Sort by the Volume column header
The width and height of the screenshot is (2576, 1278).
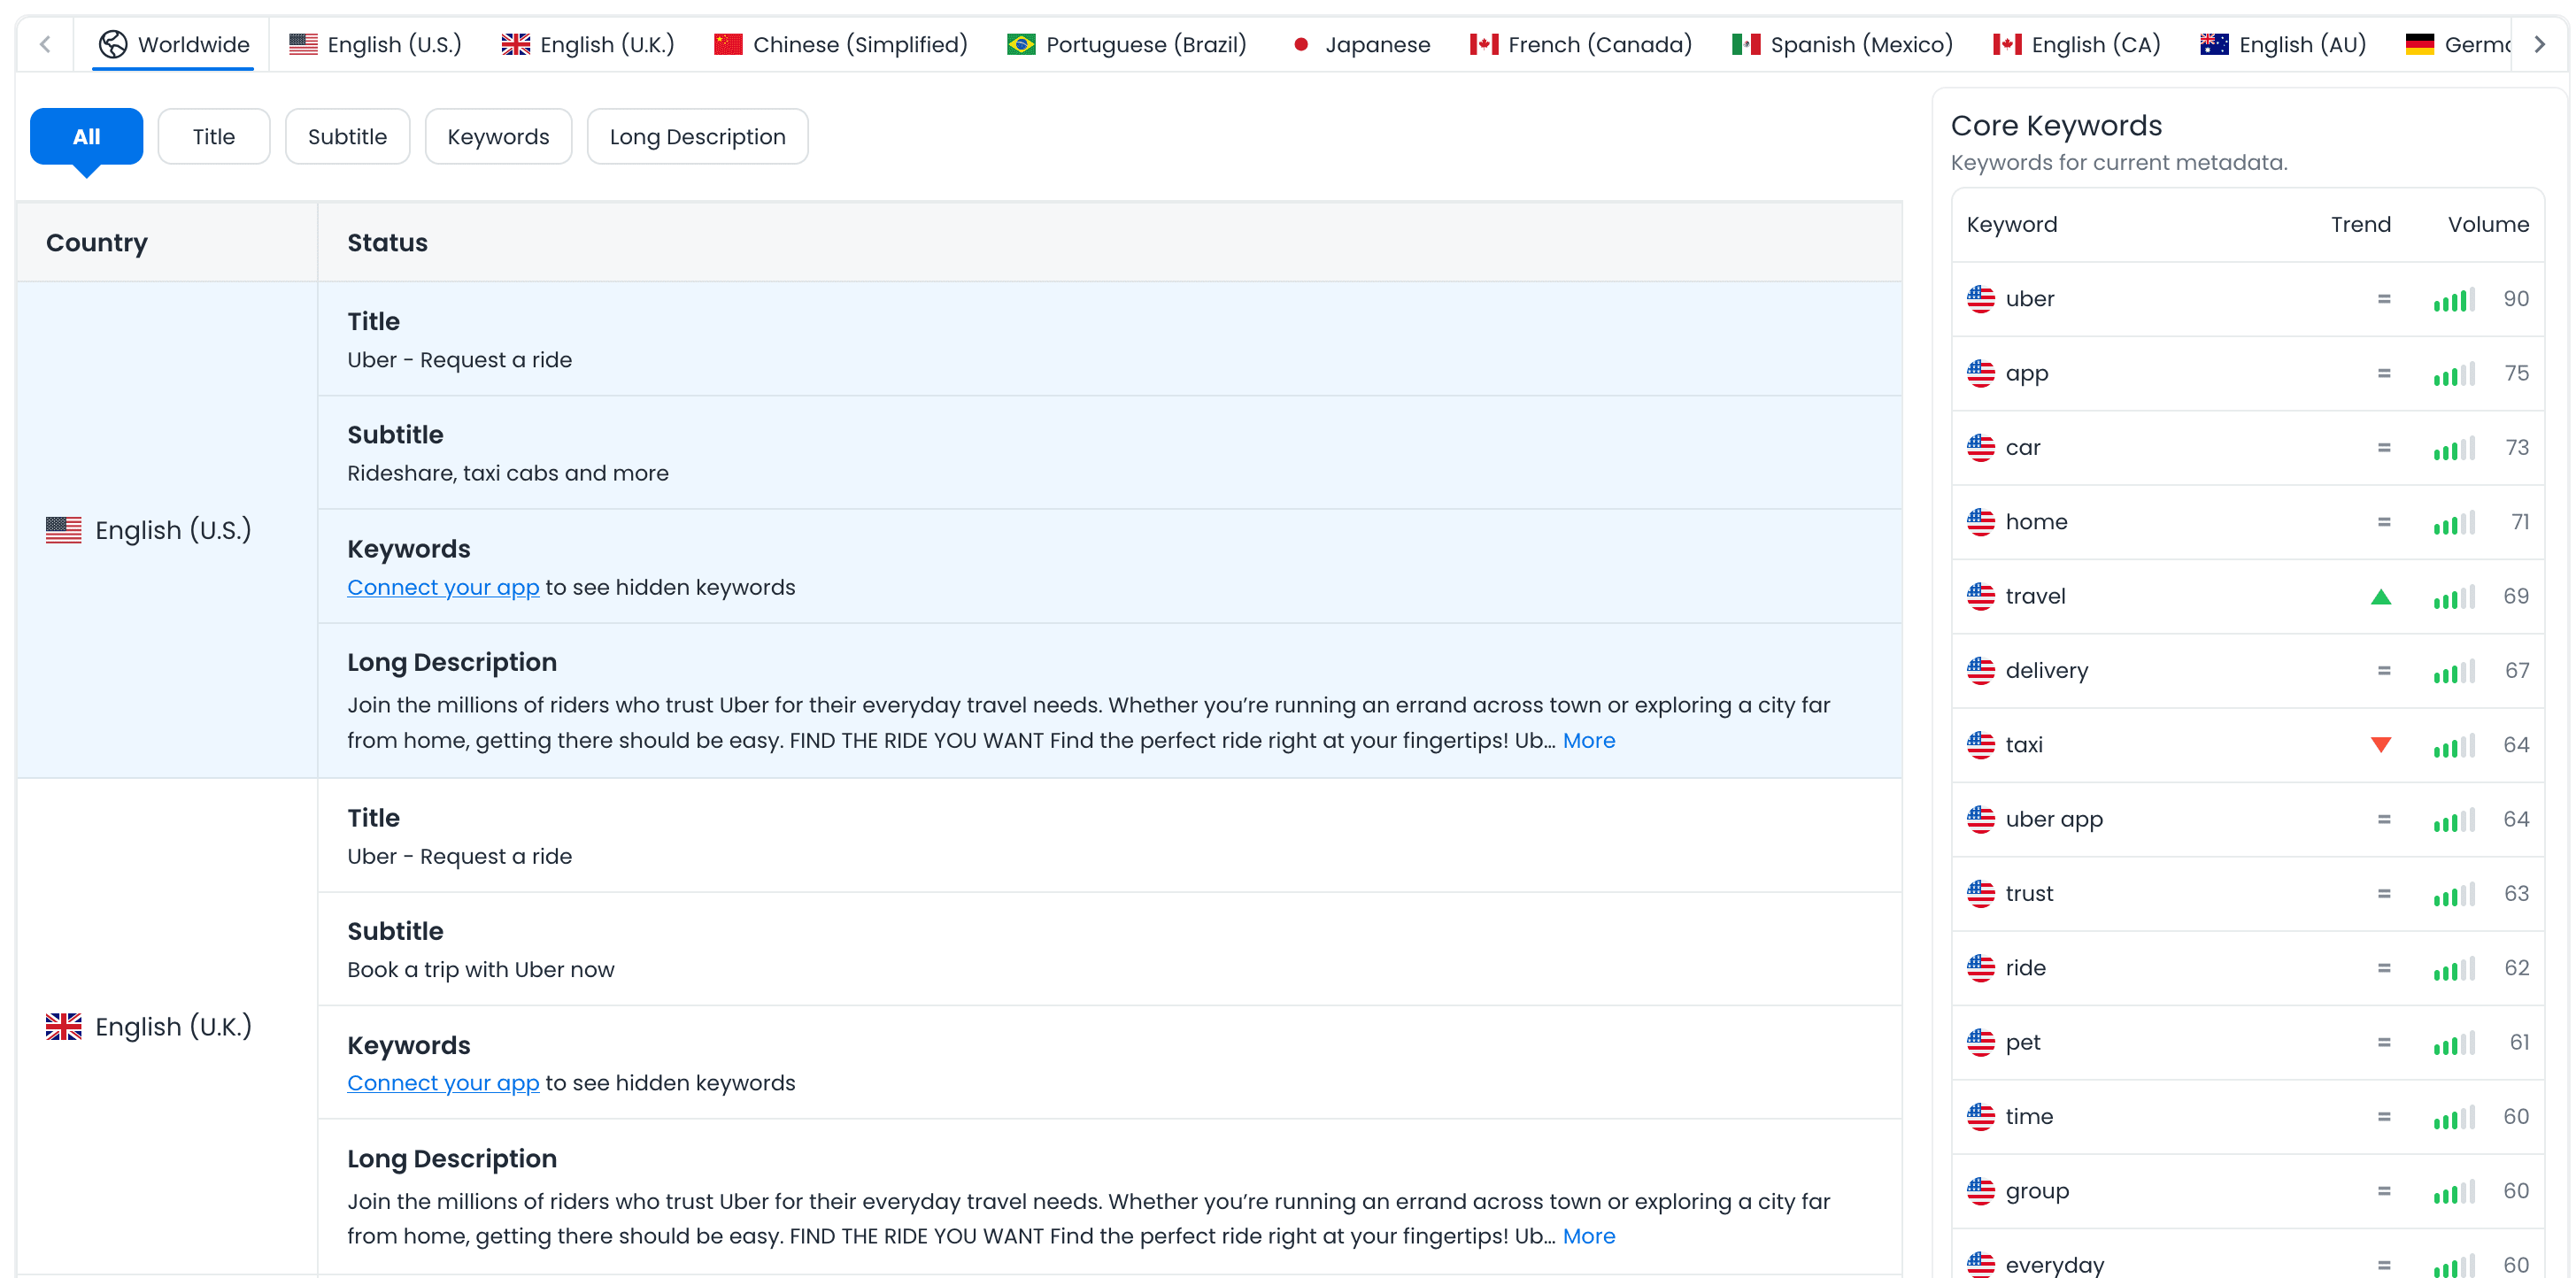(2488, 224)
